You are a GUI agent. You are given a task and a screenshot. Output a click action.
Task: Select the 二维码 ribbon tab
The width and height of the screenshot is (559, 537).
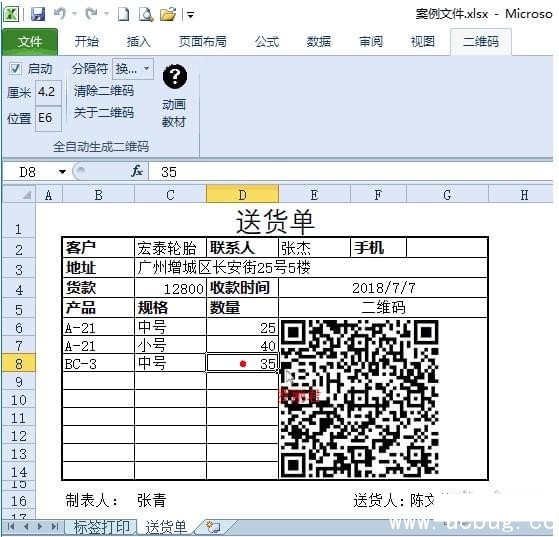point(481,42)
